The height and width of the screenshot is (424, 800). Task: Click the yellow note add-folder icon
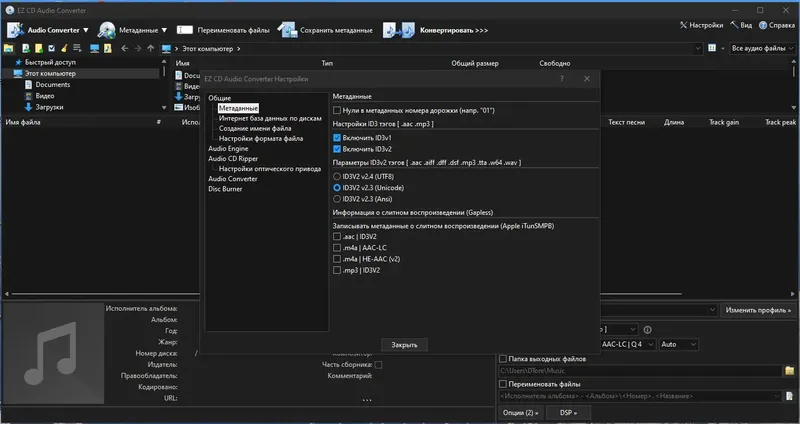click(x=39, y=48)
